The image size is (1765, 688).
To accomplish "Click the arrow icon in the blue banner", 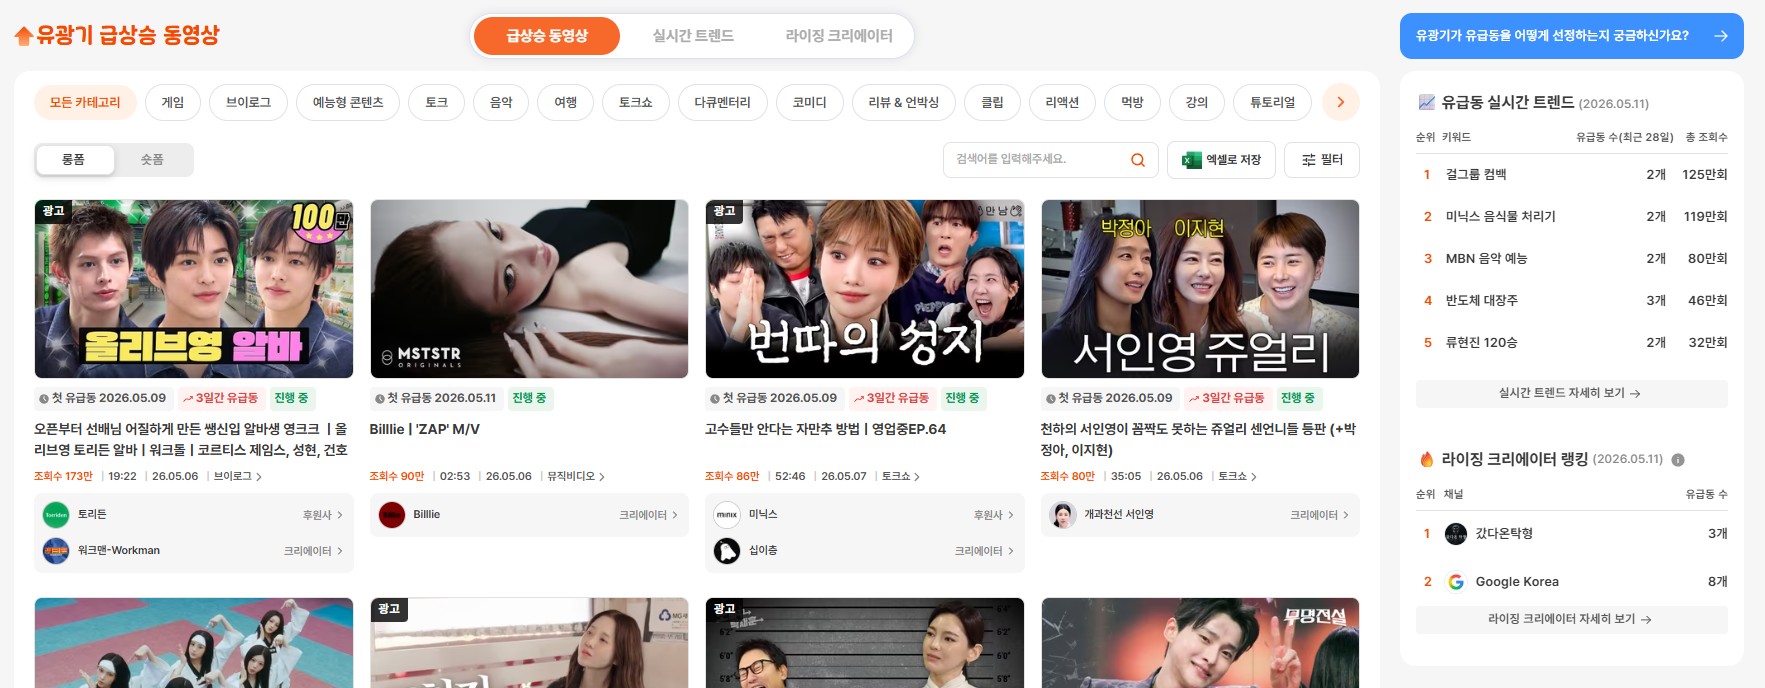I will point(1721,36).
